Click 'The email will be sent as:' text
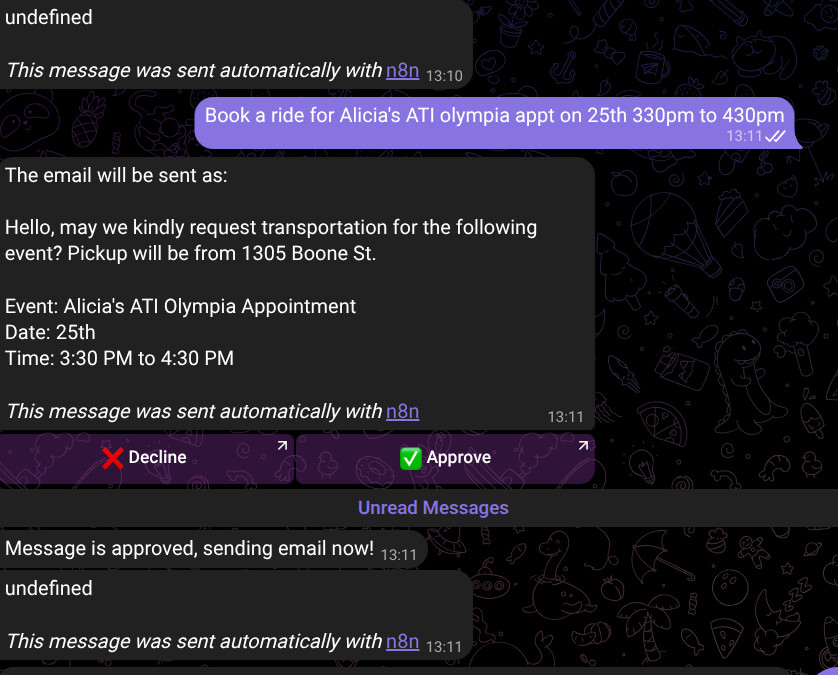838x675 pixels. (x=116, y=175)
